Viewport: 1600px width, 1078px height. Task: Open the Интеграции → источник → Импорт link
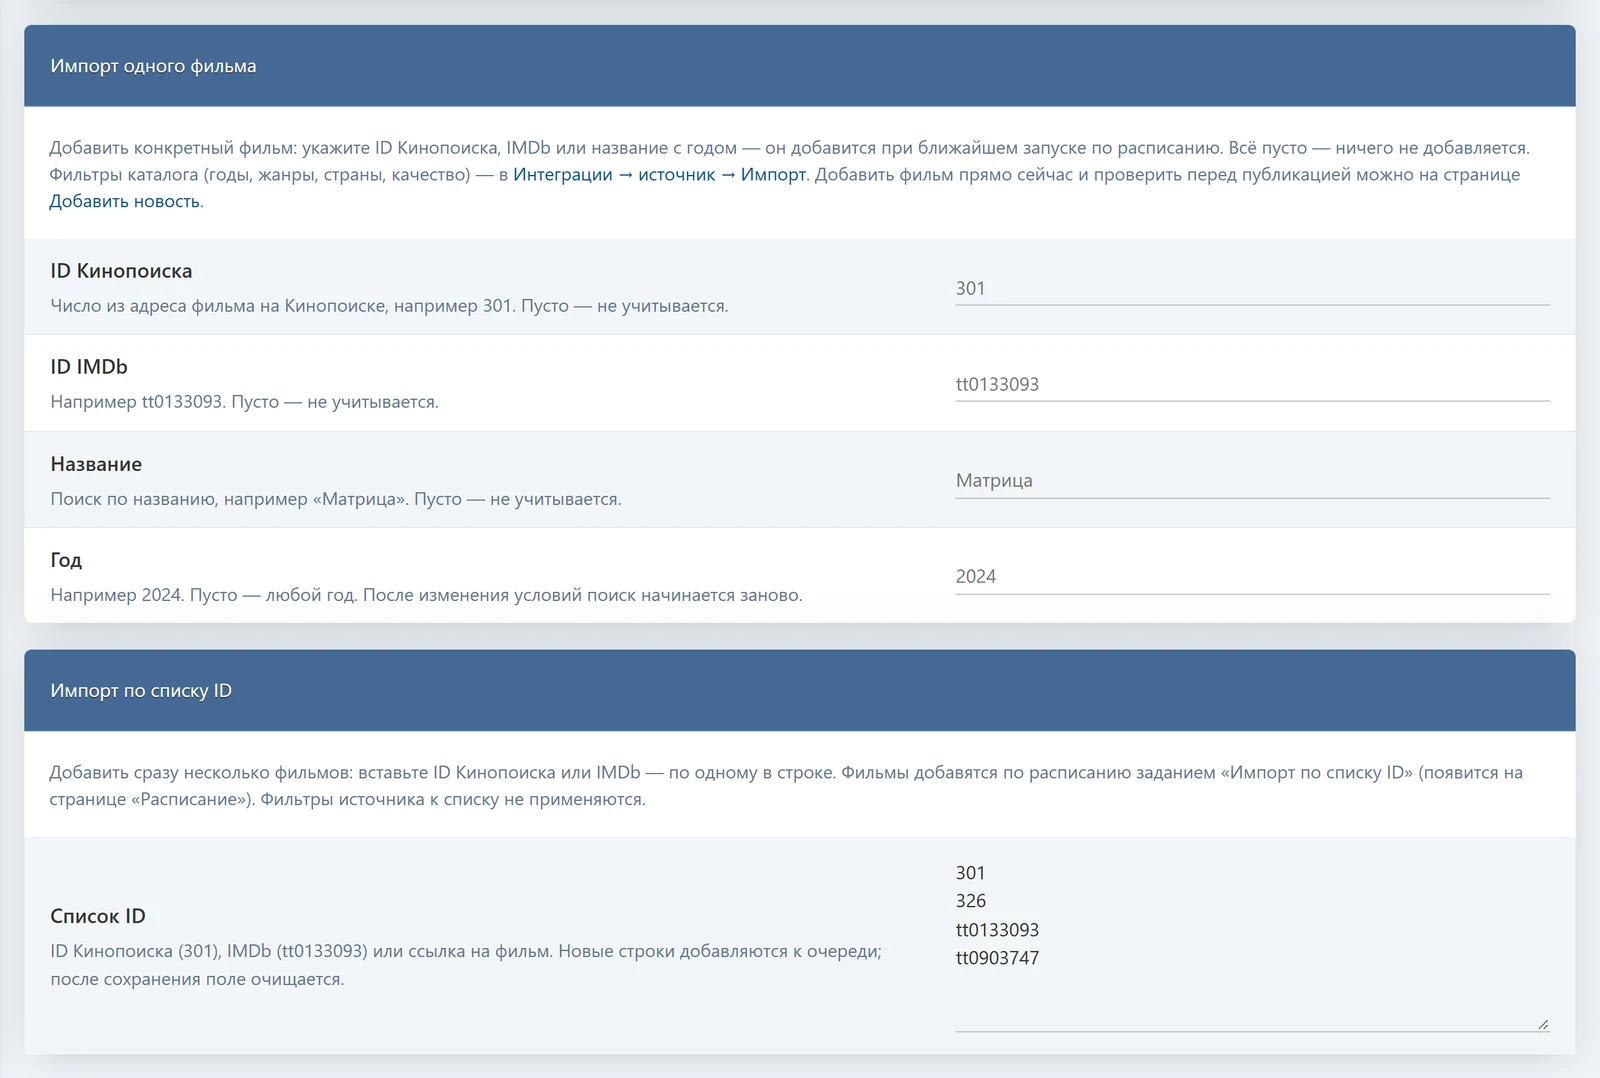click(659, 175)
